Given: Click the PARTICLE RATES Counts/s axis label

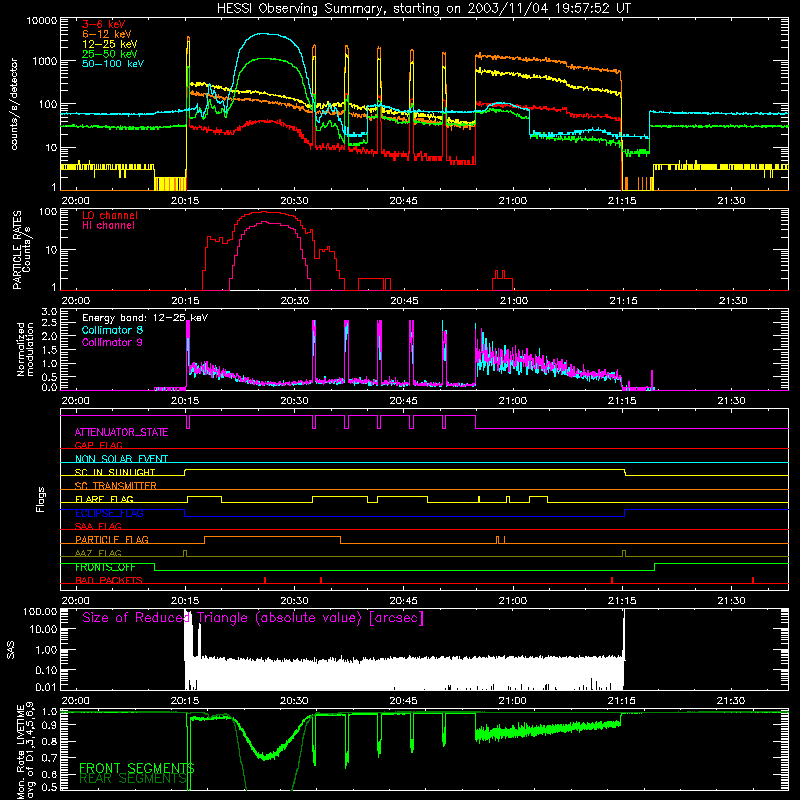Looking at the screenshot, I should point(21,250).
